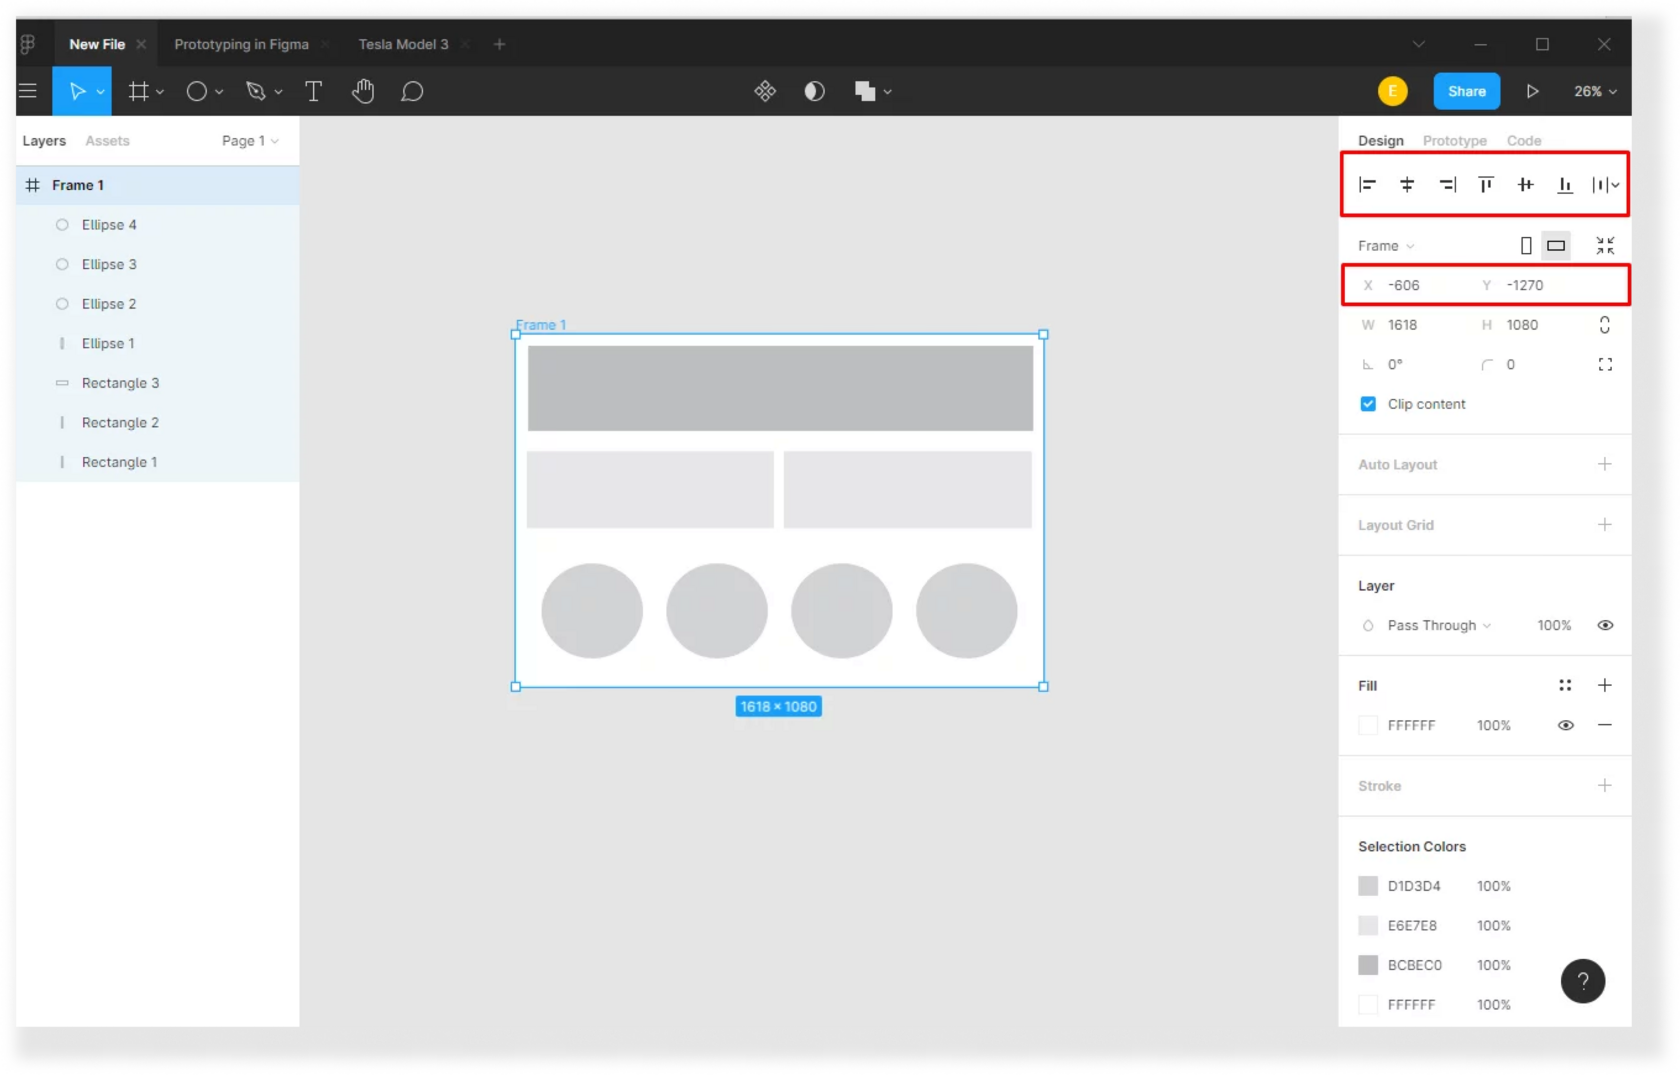Open the 26% zoom dropdown

click(1595, 91)
